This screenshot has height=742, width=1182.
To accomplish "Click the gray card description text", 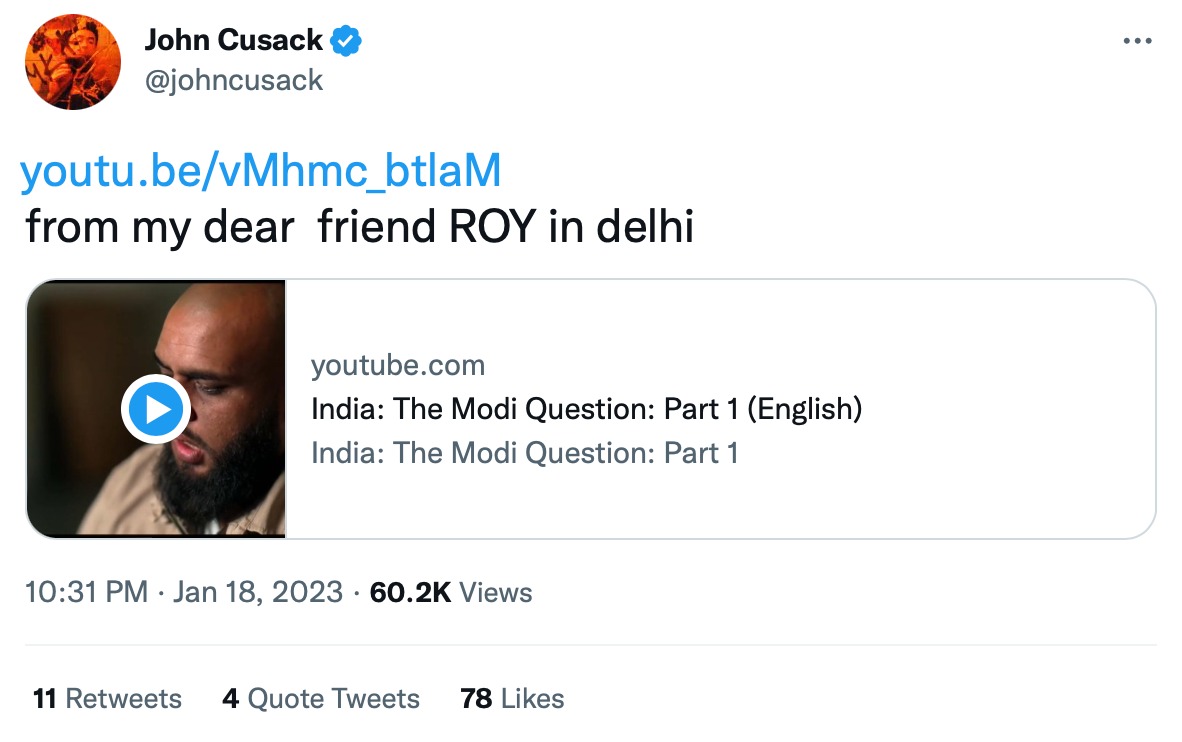I will pos(524,453).
